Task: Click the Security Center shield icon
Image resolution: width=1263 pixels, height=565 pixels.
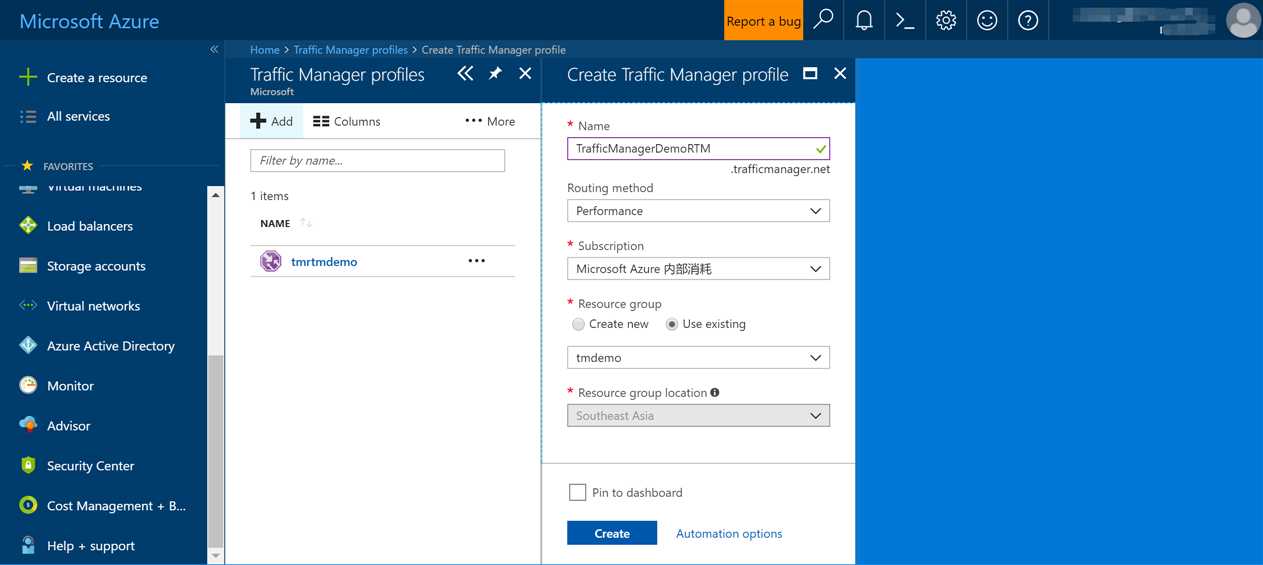Action: pos(28,465)
